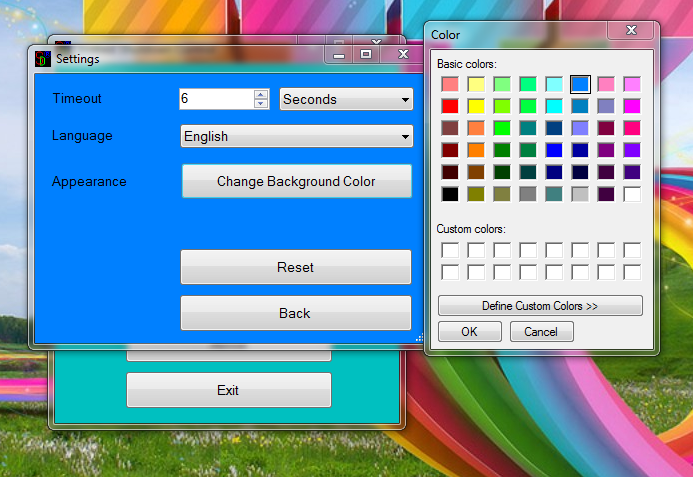
Task: Maximize the Settings window
Action: pyautogui.click(x=366, y=54)
